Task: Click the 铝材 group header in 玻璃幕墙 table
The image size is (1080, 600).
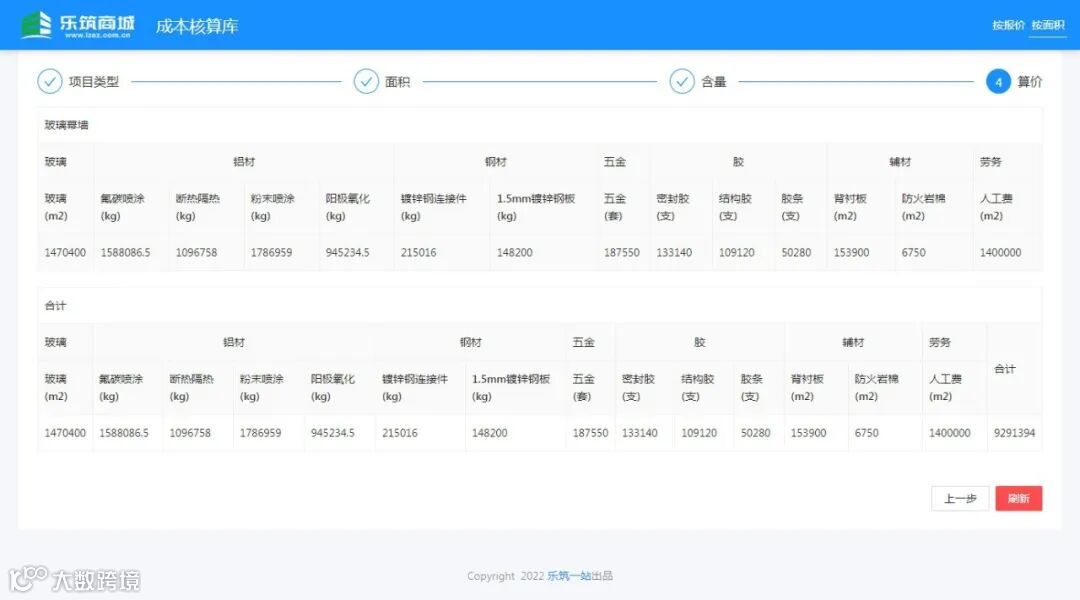Action: point(244,162)
